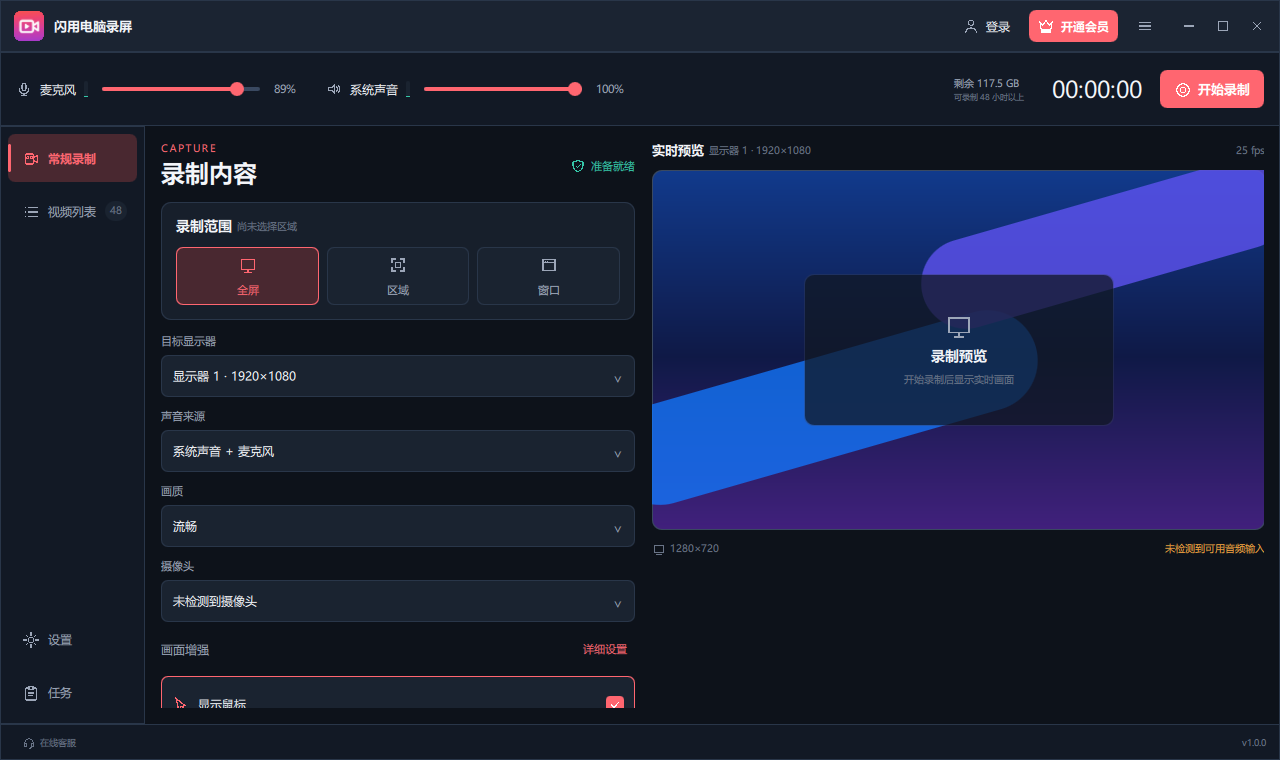Click the 实时预览 preview image
Image resolution: width=1280 pixels, height=760 pixels.
(x=958, y=350)
